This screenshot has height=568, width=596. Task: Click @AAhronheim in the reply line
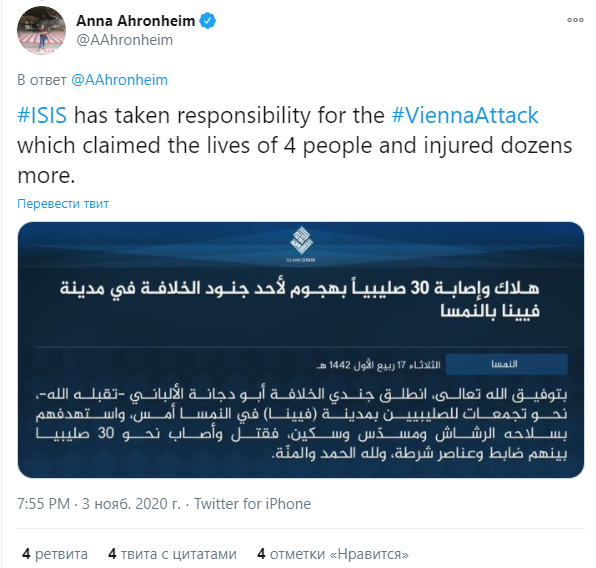click(119, 80)
